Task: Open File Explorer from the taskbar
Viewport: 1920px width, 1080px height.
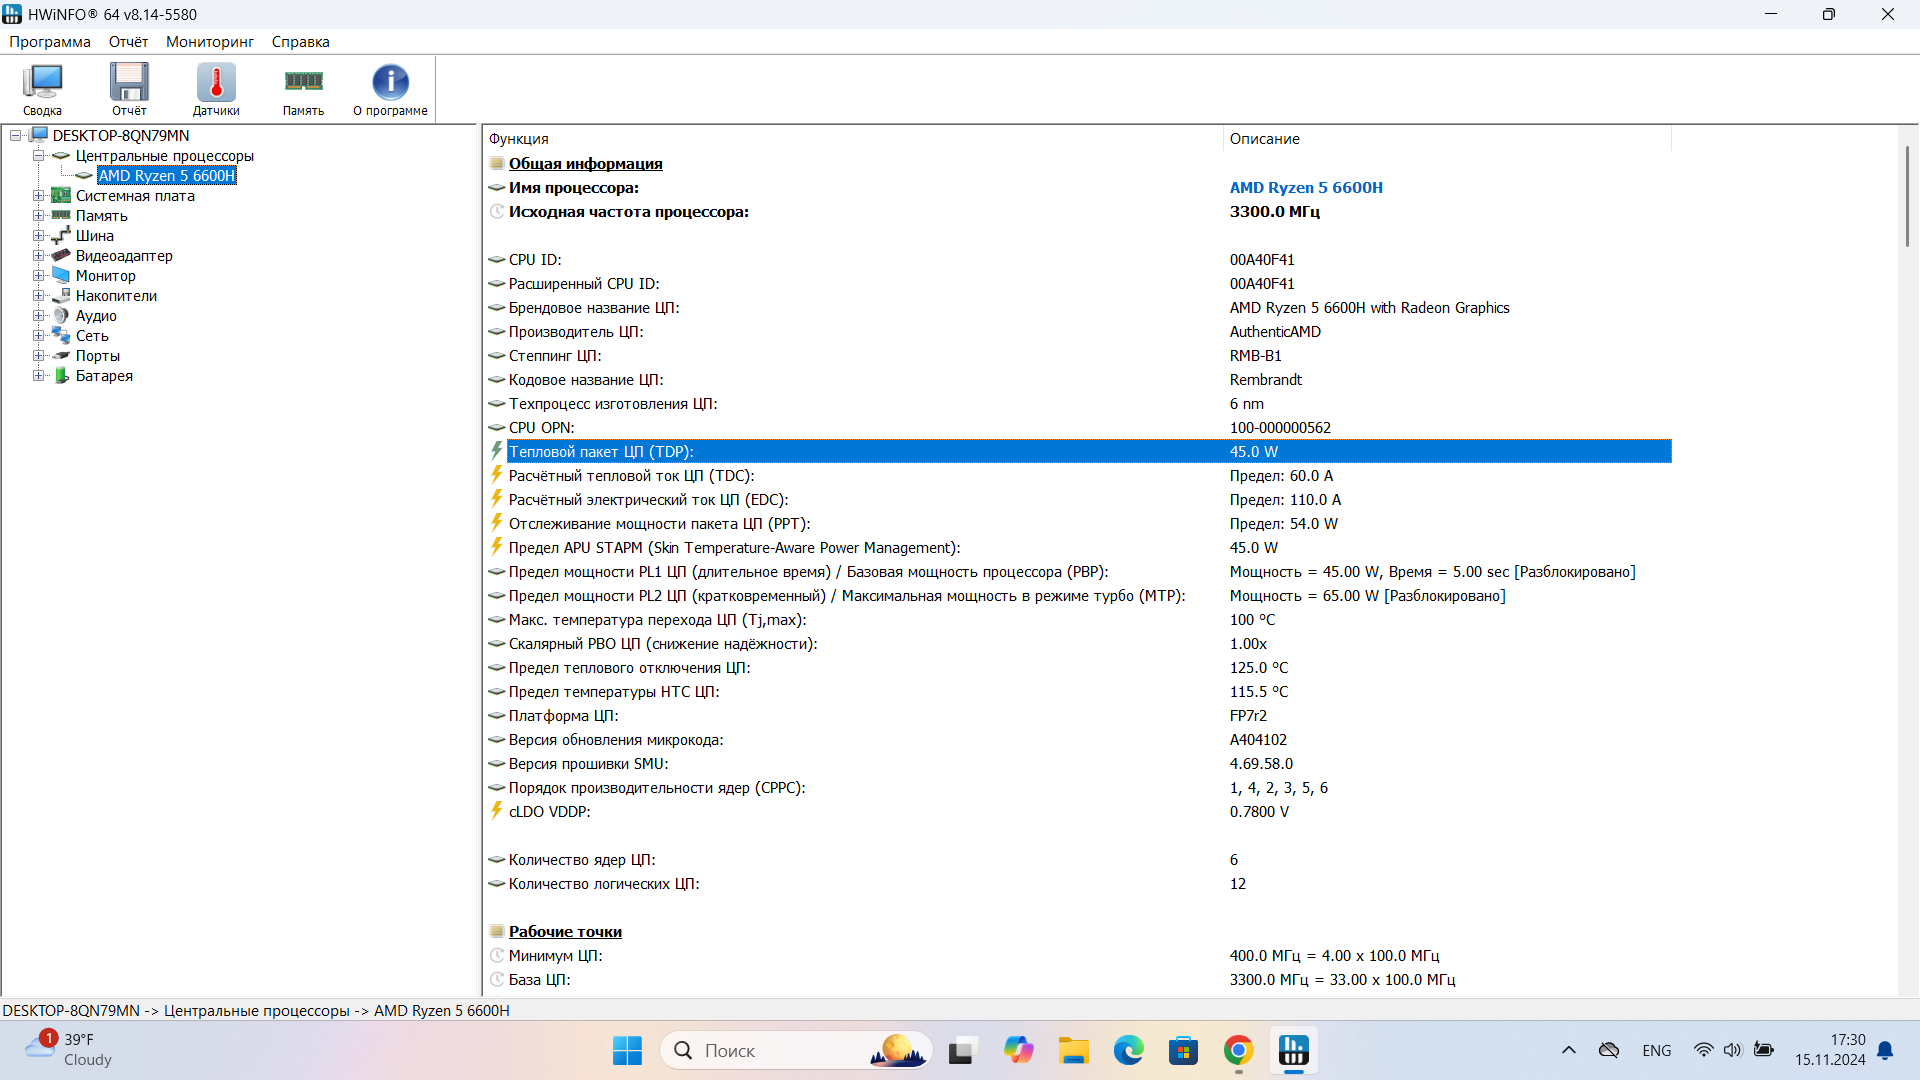Action: pos(1073,1051)
